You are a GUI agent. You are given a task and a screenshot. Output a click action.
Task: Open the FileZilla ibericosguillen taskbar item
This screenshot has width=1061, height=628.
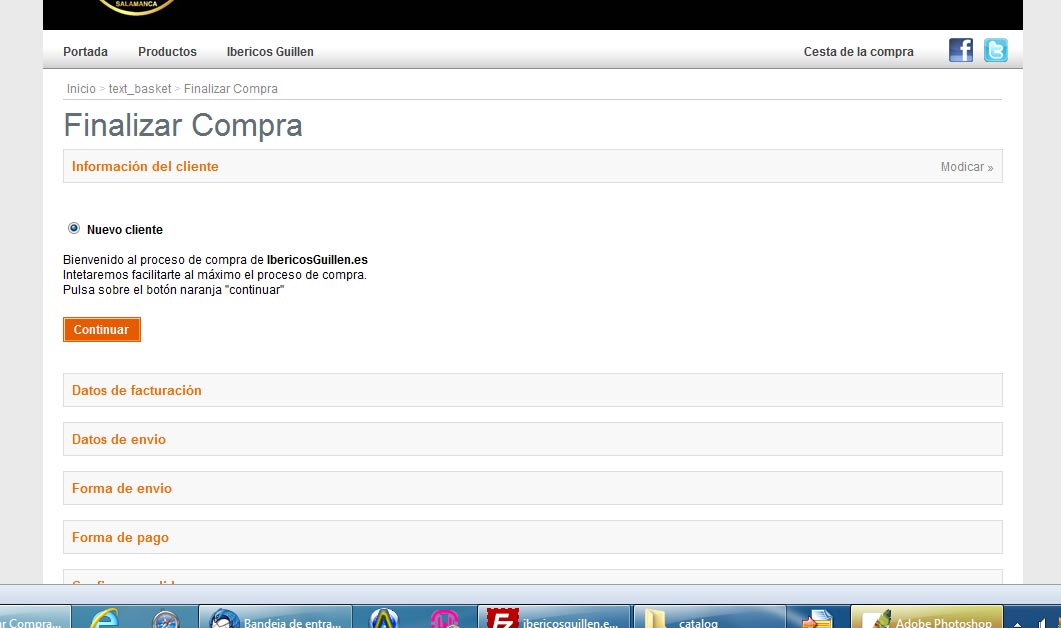pos(554,618)
